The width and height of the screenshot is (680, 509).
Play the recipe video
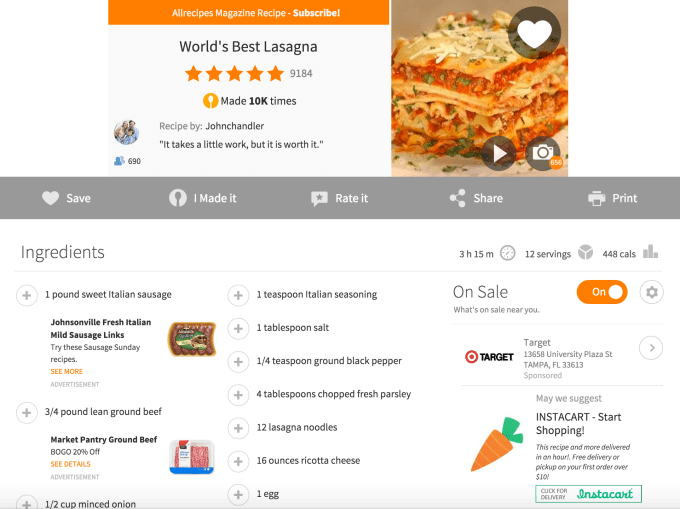[x=499, y=153]
